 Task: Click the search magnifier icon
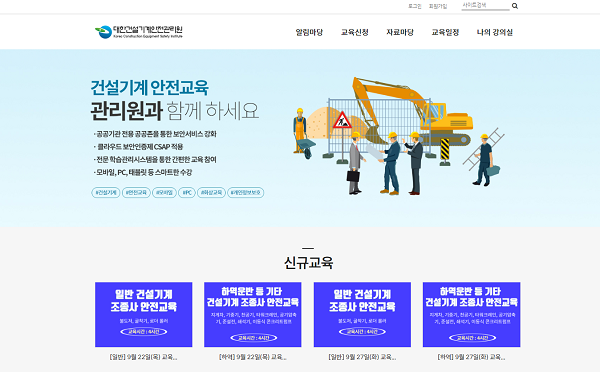[515, 6]
